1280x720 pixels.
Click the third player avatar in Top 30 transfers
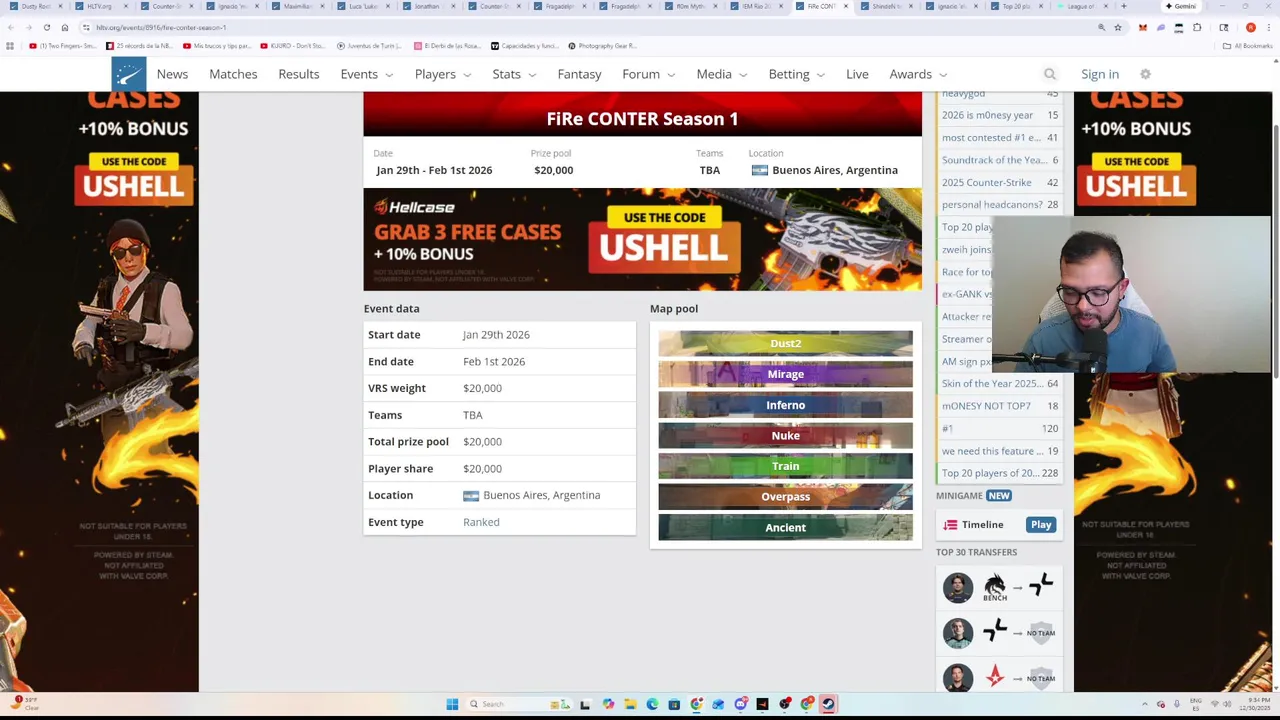click(957, 677)
